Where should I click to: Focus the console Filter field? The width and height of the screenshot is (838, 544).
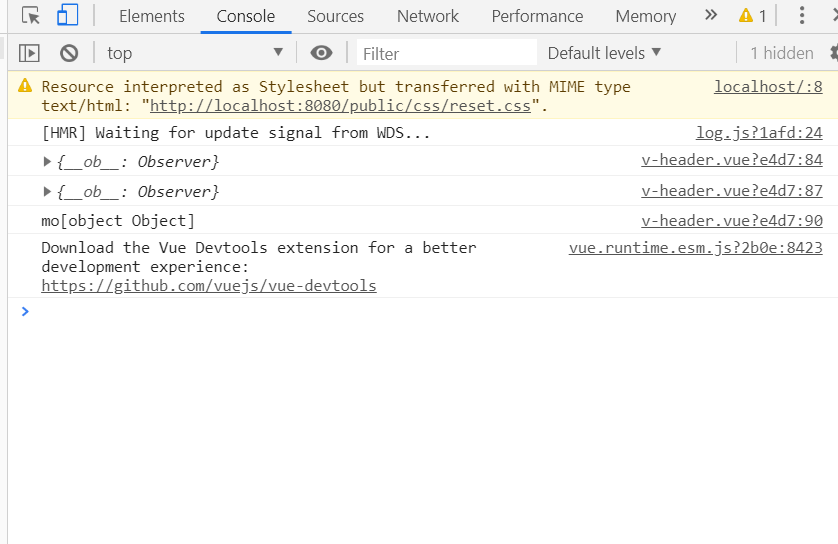[x=447, y=53]
